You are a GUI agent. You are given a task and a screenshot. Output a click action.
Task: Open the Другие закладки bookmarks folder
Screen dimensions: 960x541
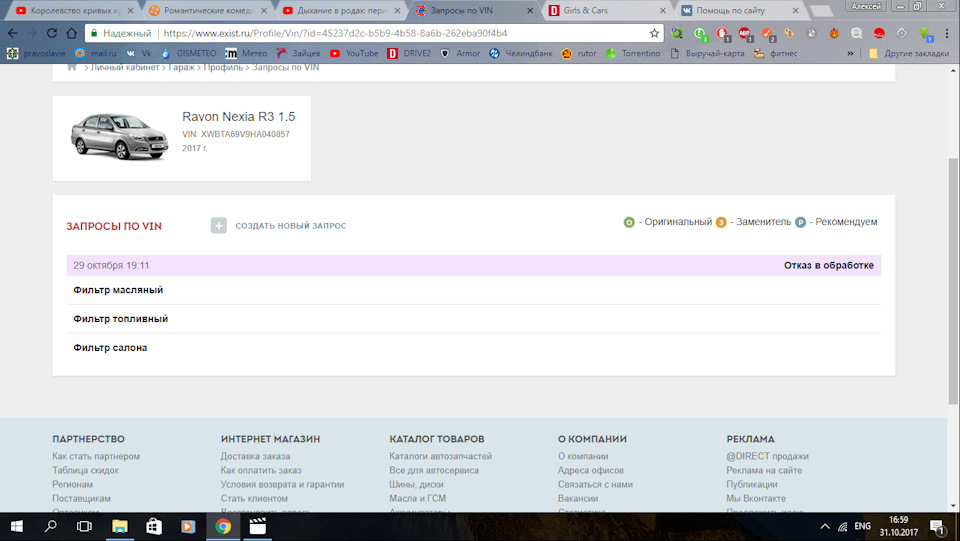pyautogui.click(x=910, y=54)
